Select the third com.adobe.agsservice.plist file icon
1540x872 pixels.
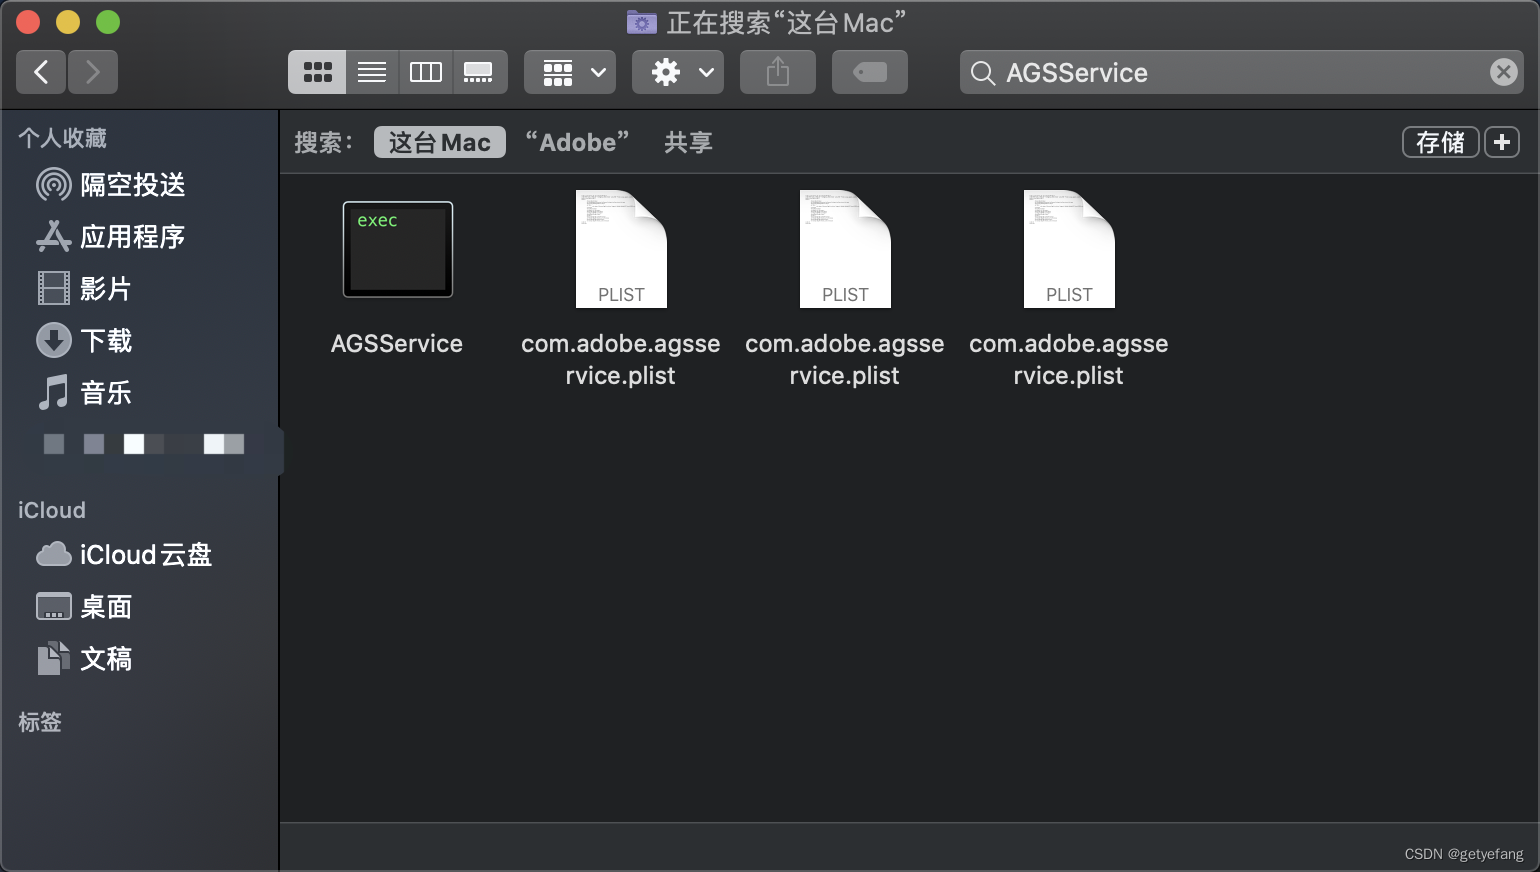(1069, 249)
